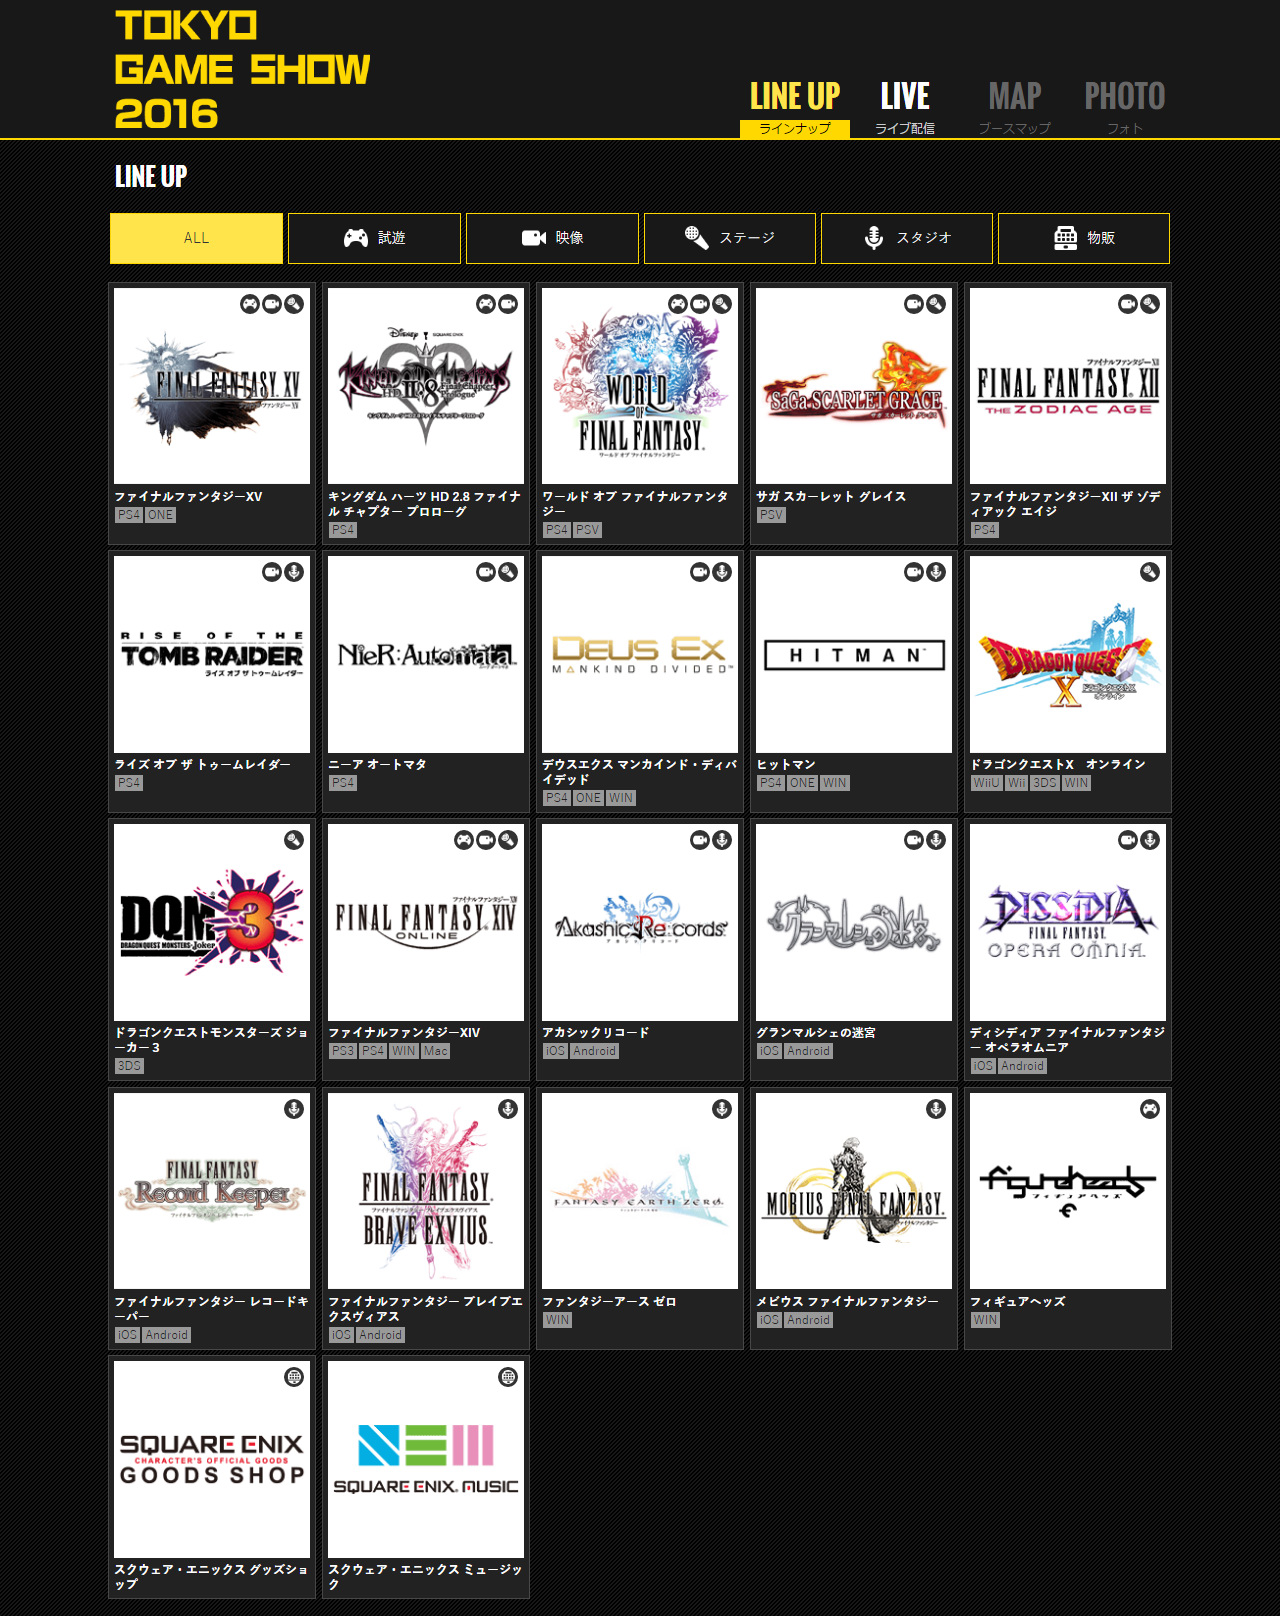
Task: Click studio mic icon on Mobius Final Fantasy card
Action: pos(936,1109)
